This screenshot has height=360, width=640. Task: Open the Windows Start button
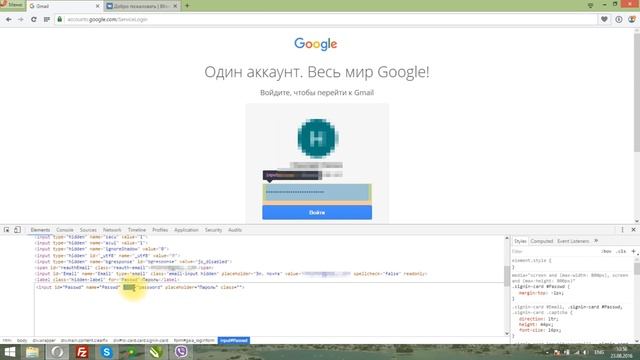(x=9, y=352)
